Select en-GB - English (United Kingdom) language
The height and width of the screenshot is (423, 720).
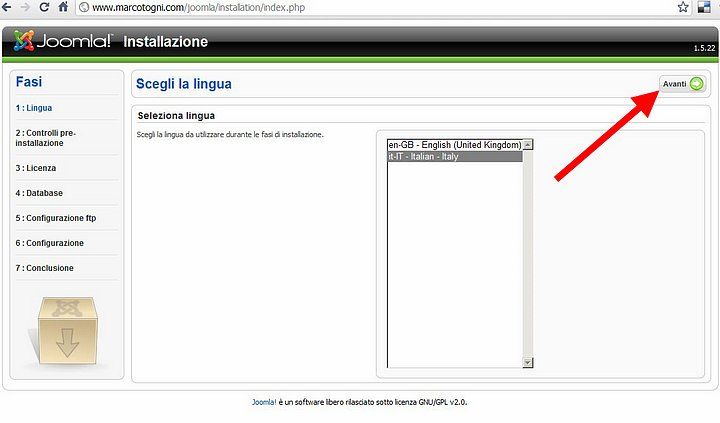[x=455, y=145]
